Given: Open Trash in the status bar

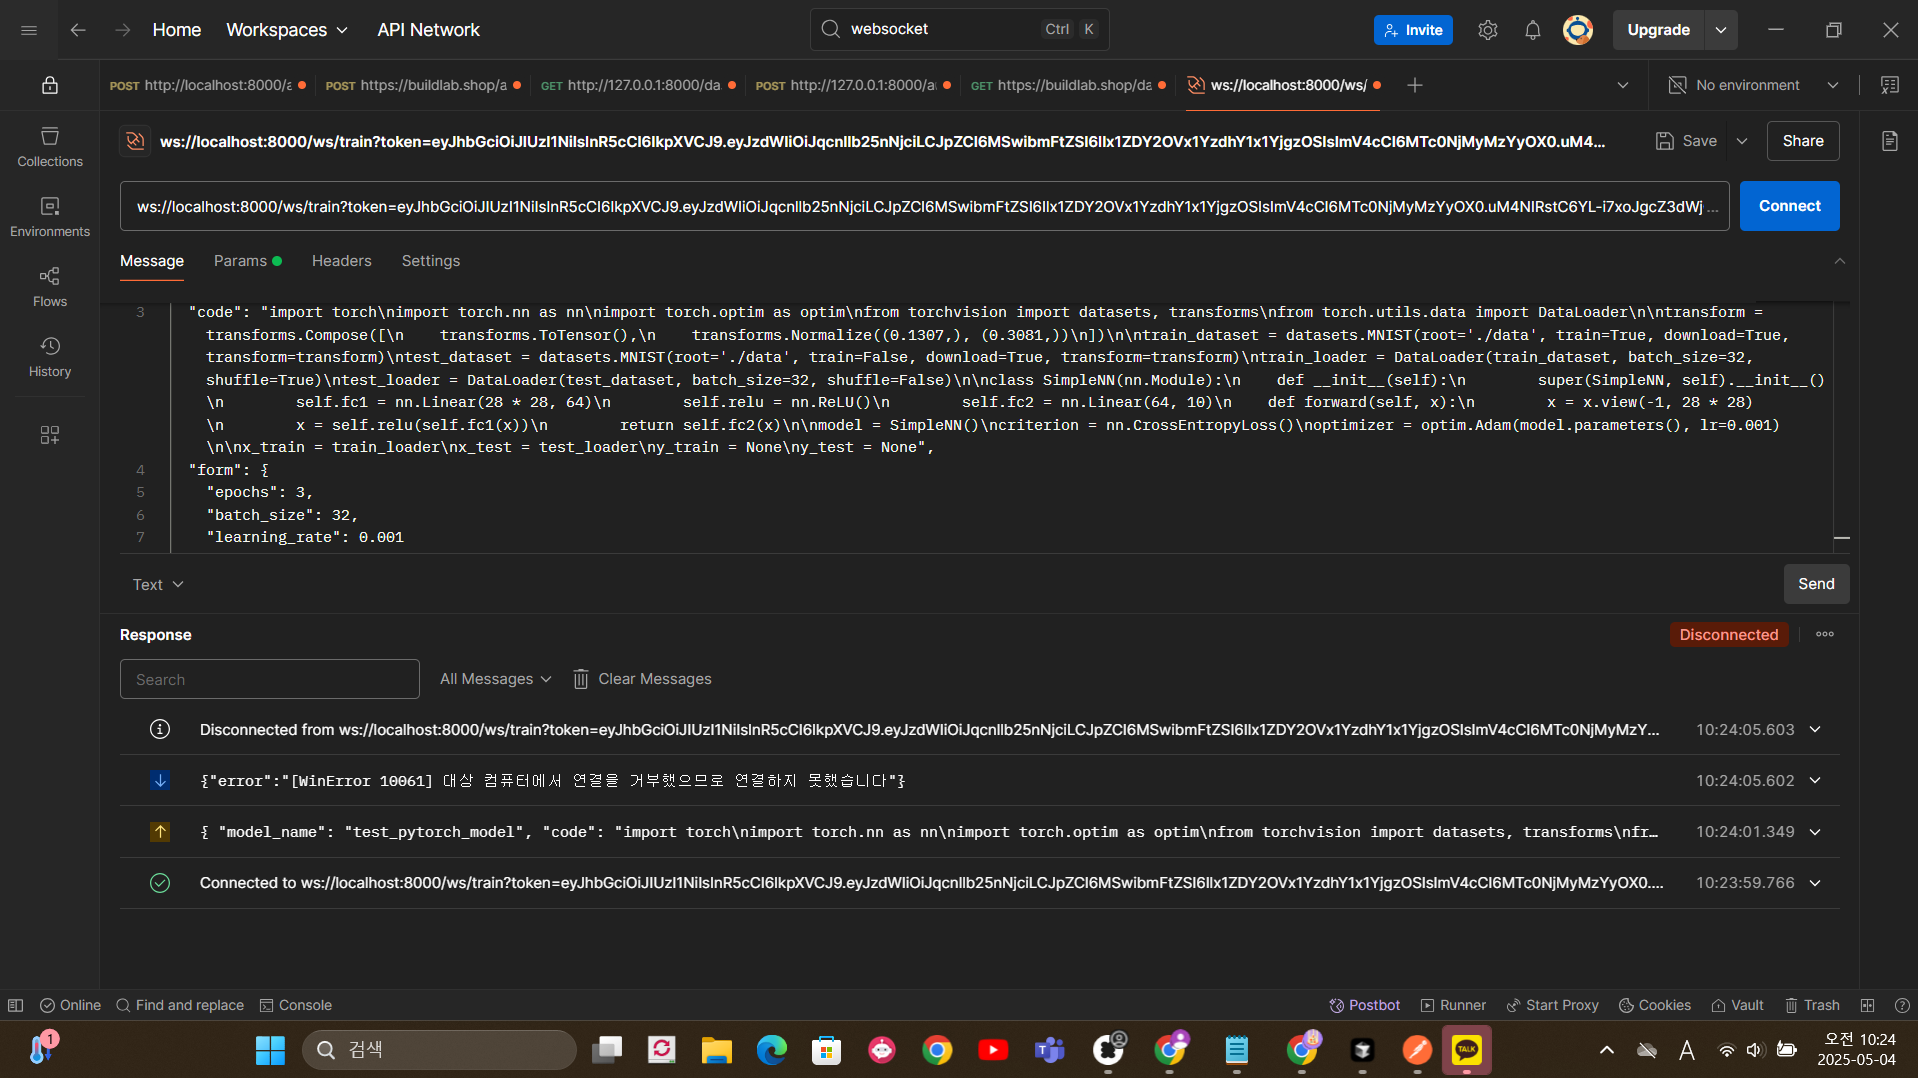Looking at the screenshot, I should (x=1812, y=1005).
